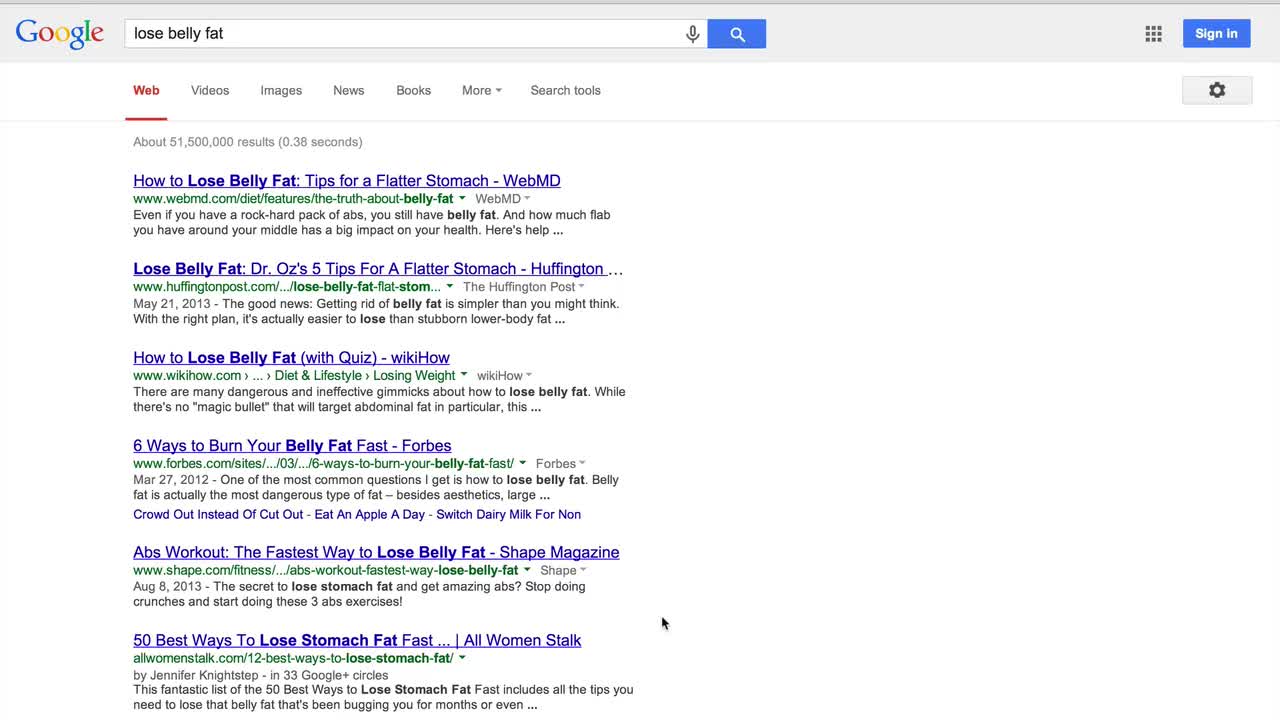Open The Huffington Post source dropdown
The width and height of the screenshot is (1280, 720).
point(524,287)
